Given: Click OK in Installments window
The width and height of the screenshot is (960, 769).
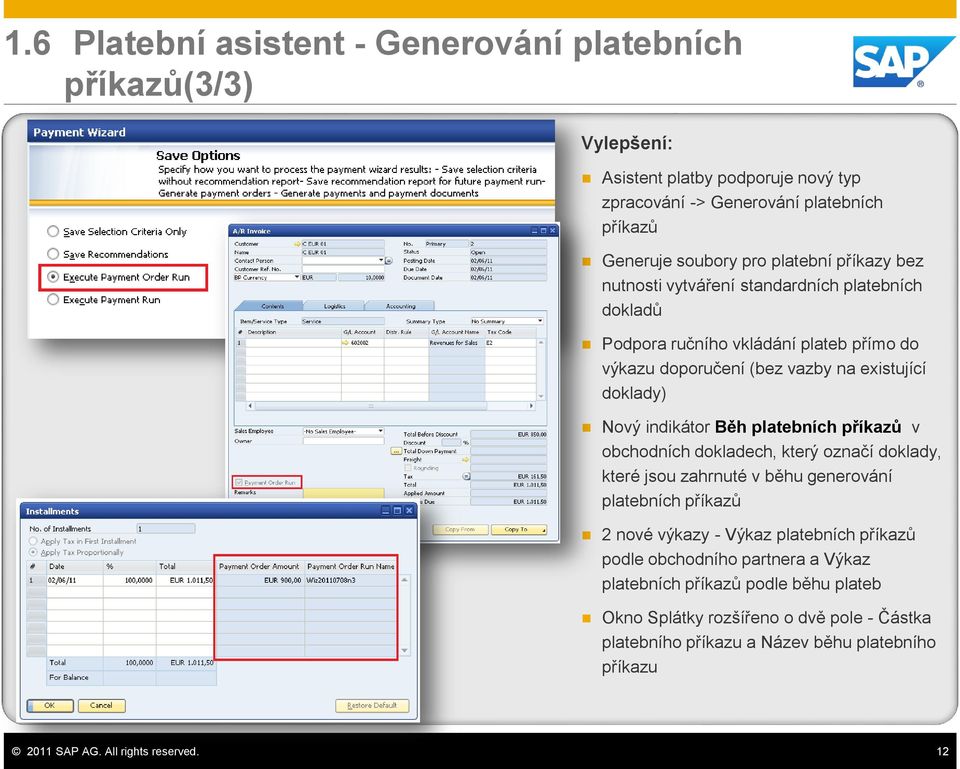Looking at the screenshot, I should pyautogui.click(x=50, y=705).
